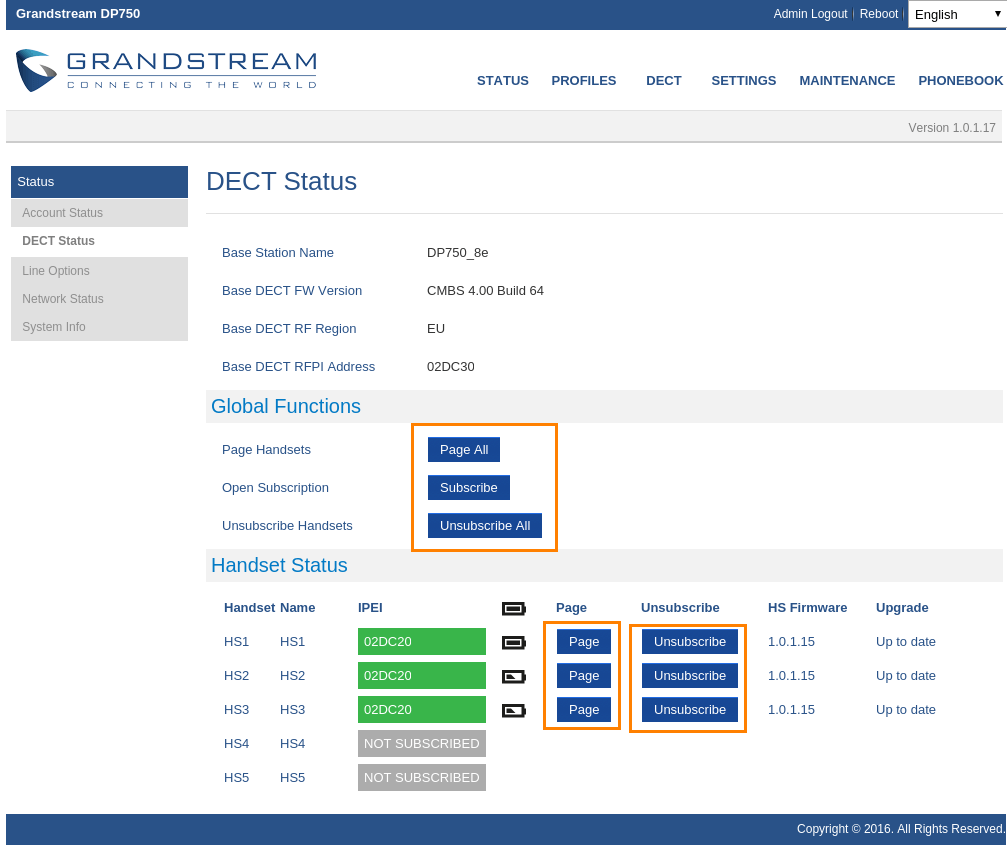Click the Global Functions section heading

point(286,406)
